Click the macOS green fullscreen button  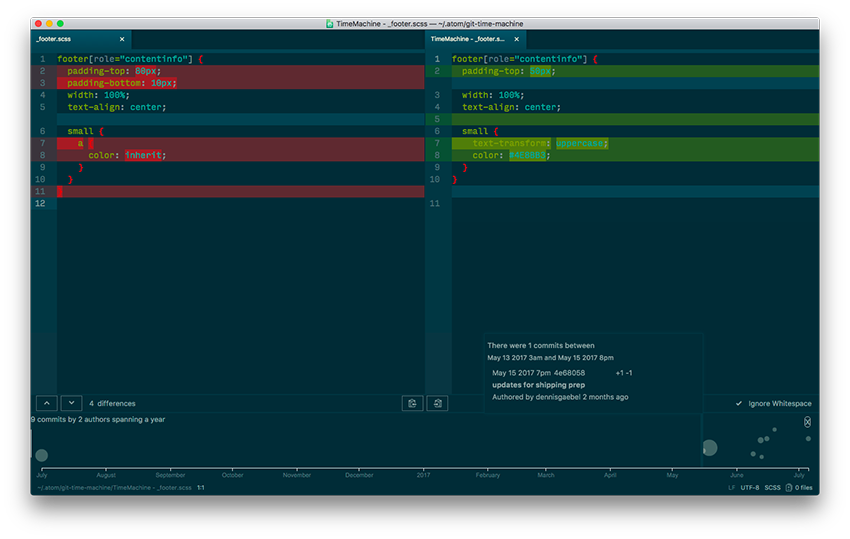[60, 23]
